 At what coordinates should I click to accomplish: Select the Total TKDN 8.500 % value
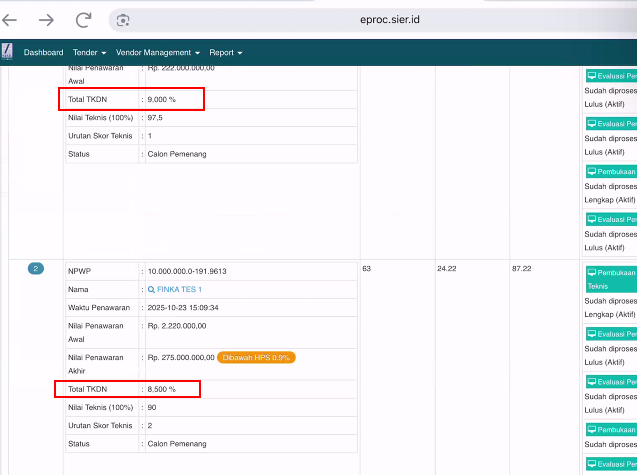(x=163, y=389)
